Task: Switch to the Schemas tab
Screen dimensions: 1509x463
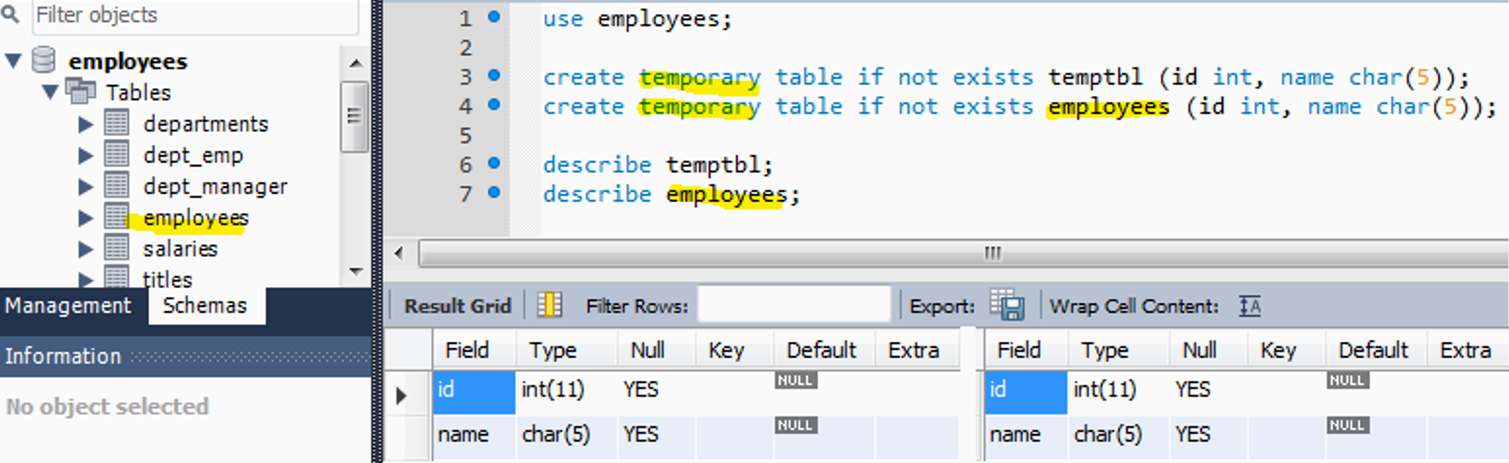Action: 205,306
